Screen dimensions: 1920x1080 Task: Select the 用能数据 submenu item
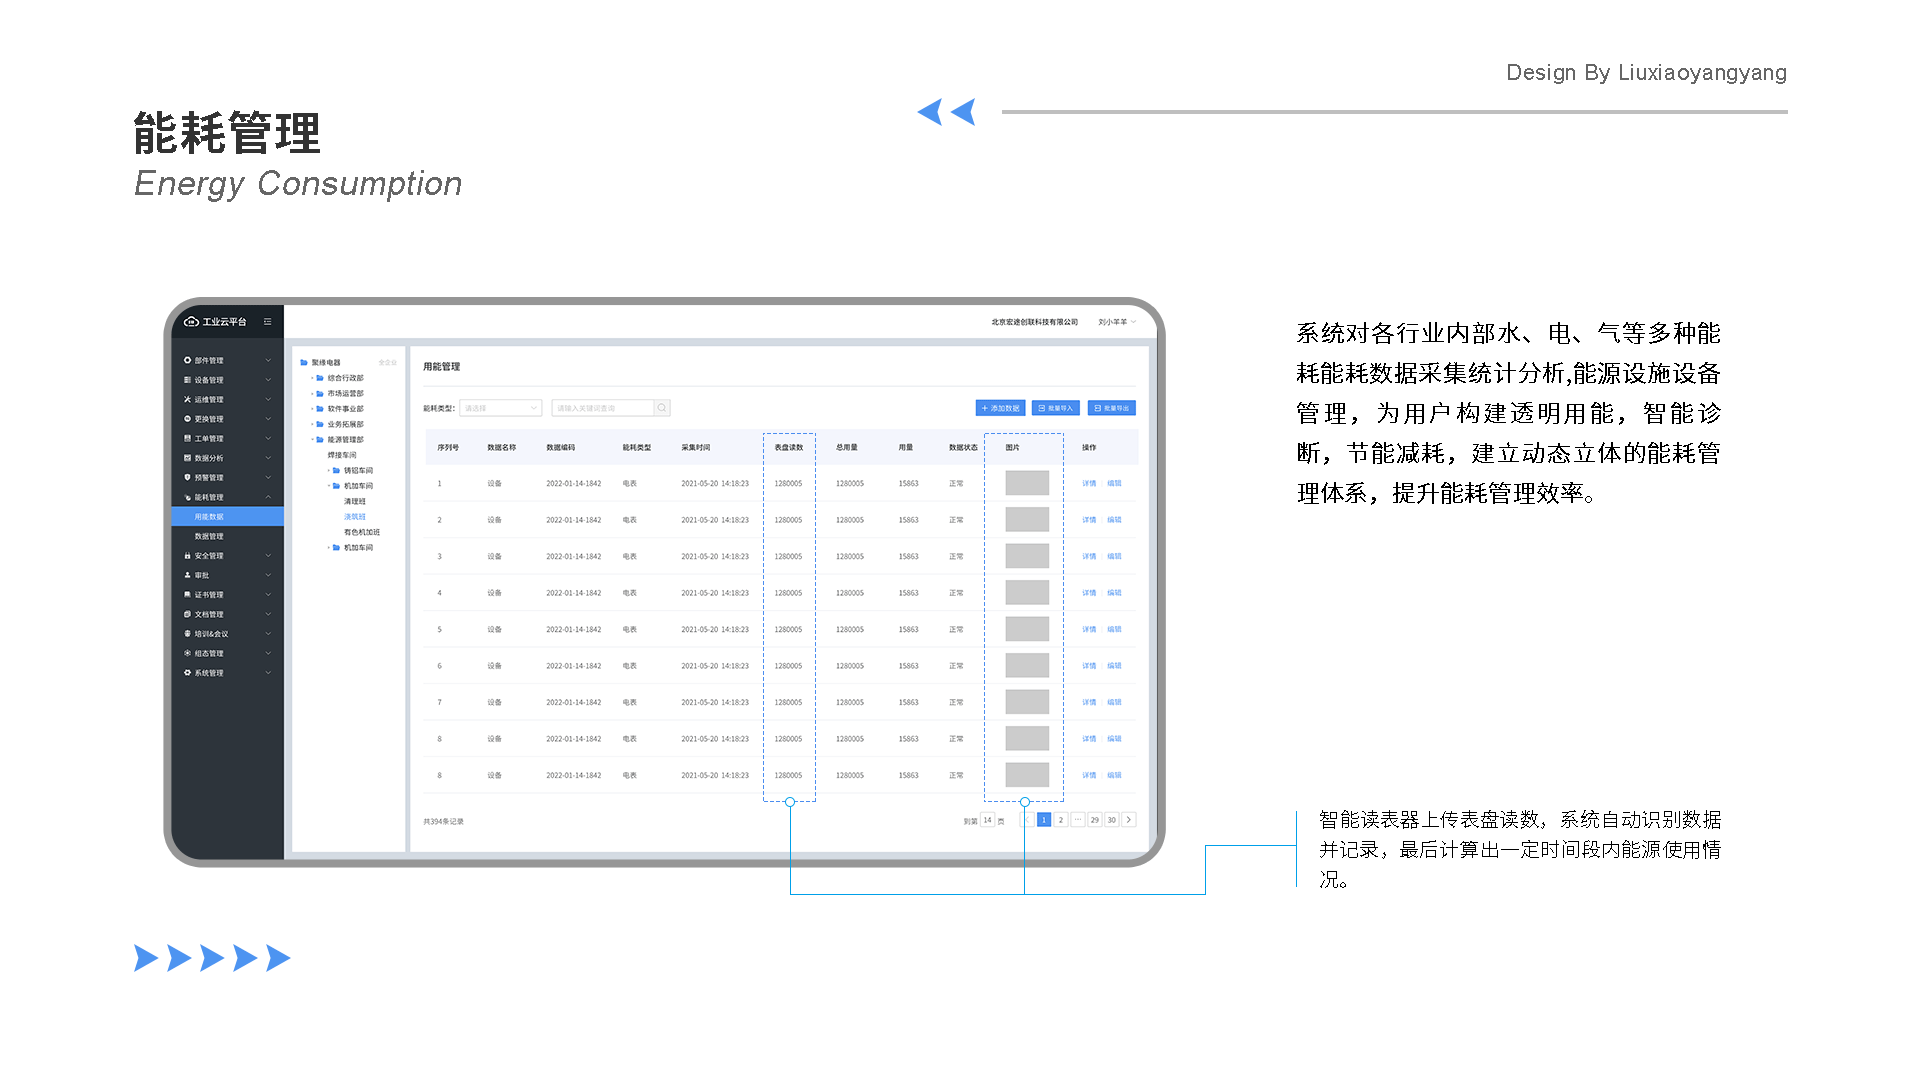pyautogui.click(x=209, y=517)
